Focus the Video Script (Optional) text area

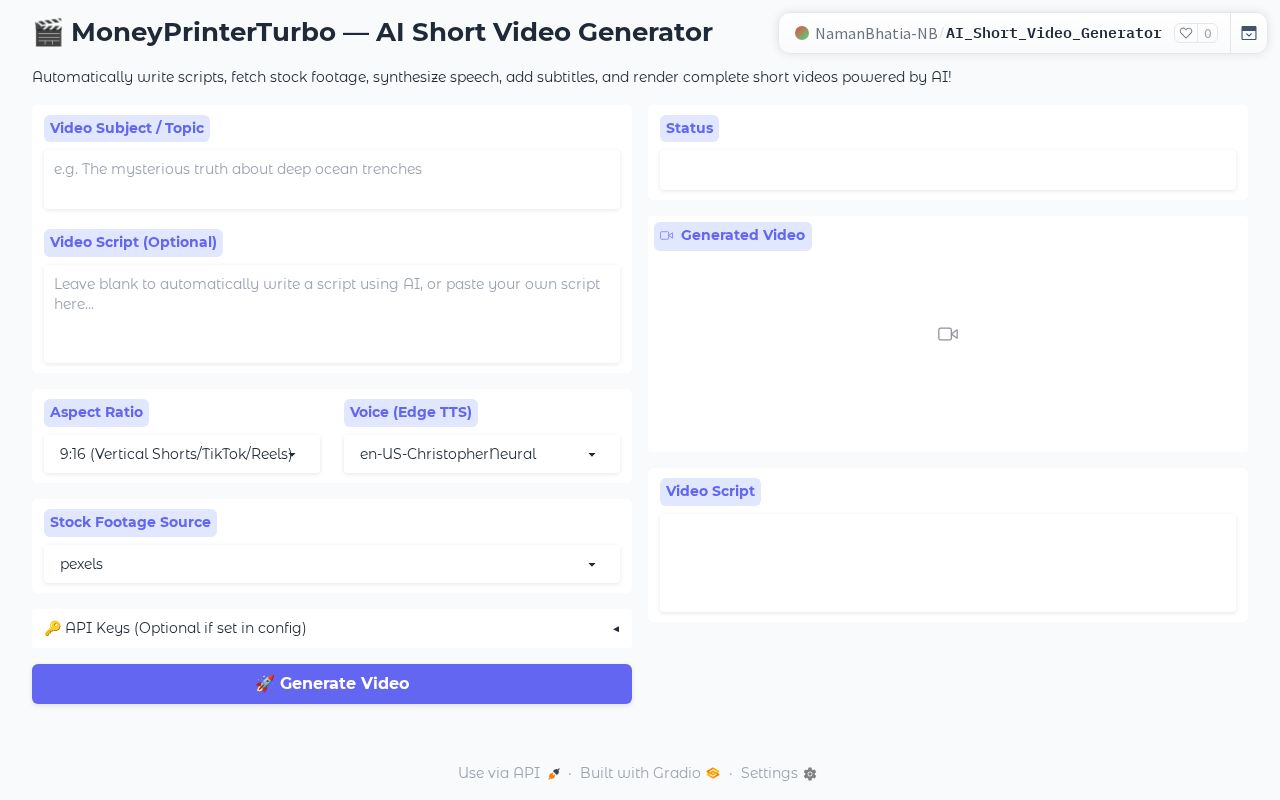pos(332,314)
